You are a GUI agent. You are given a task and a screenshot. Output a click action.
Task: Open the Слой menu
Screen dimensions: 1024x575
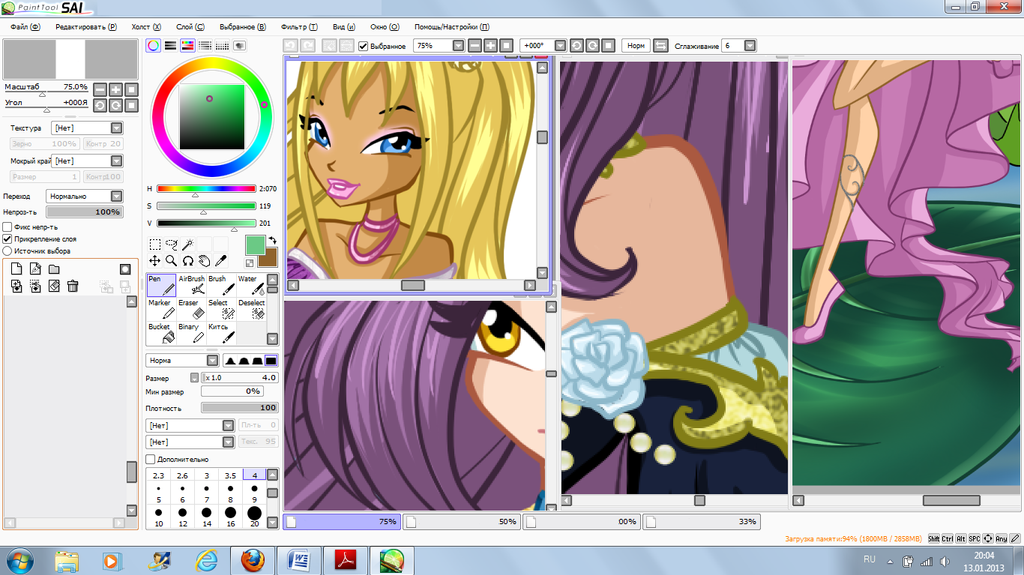pyautogui.click(x=190, y=27)
